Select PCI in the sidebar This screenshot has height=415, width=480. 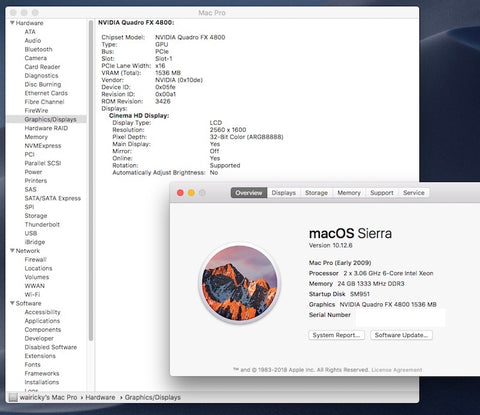[x=29, y=154]
